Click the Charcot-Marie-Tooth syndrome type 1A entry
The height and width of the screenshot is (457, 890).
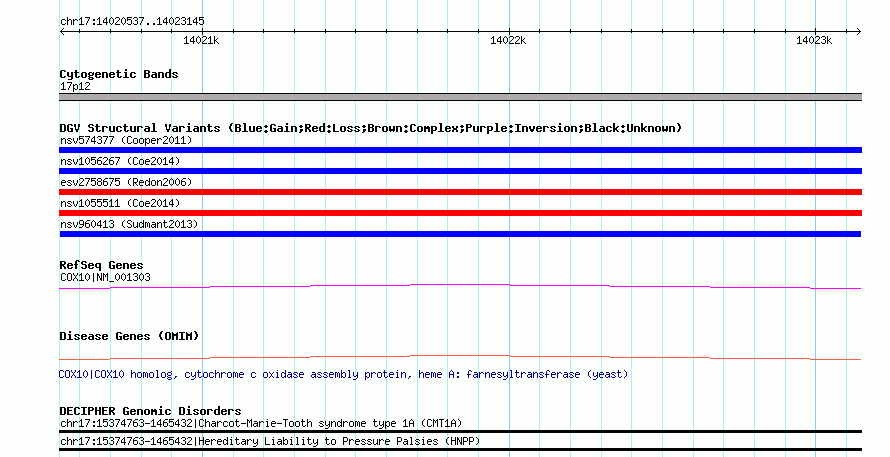point(261,424)
